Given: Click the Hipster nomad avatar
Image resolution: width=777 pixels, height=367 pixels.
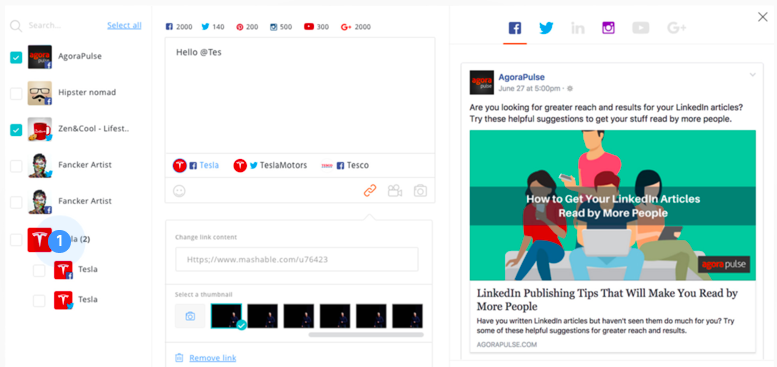Looking at the screenshot, I should pos(40,93).
